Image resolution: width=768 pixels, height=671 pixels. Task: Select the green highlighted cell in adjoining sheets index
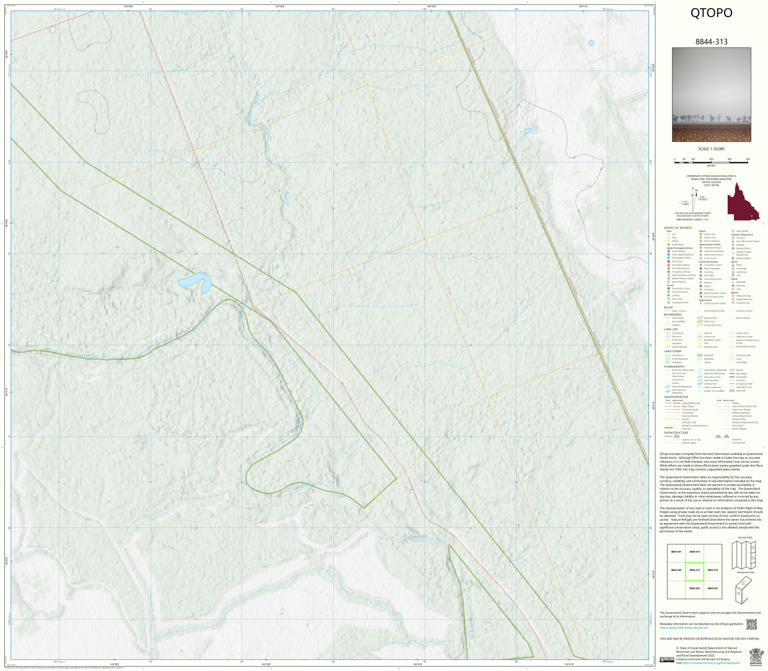(x=694, y=571)
